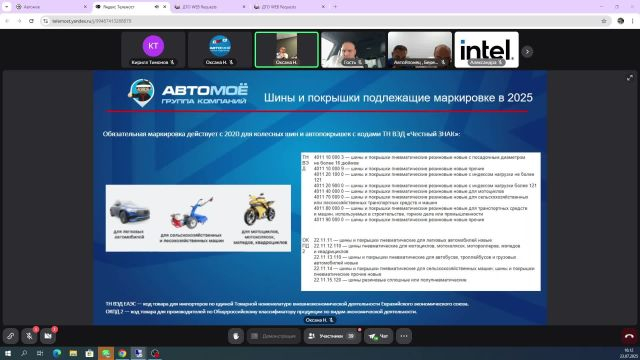
Task: Open Task View on the taskbar
Action: tap(40, 353)
